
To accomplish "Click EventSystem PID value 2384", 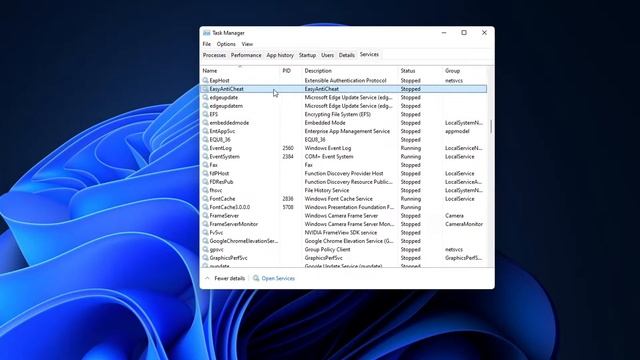I will coord(288,156).
